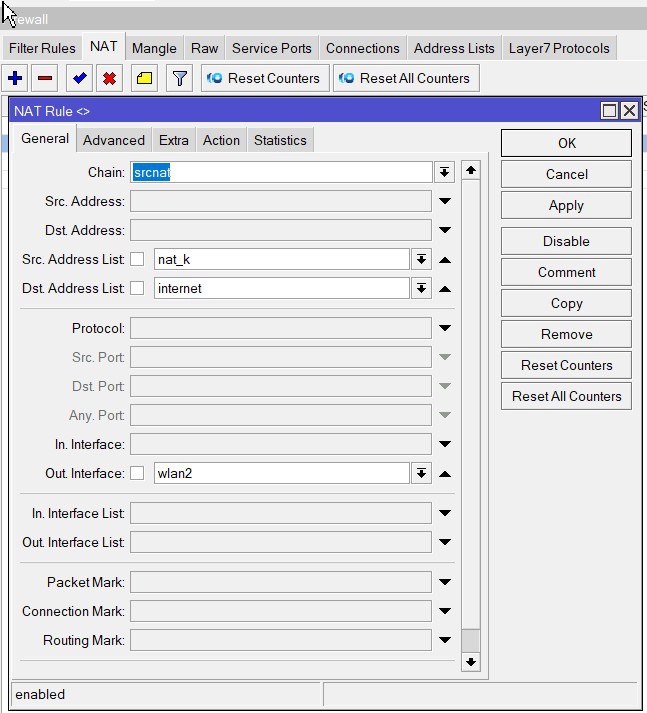647x713 pixels.
Task: Click the Chain input field with srcnat
Action: pyautogui.click(x=281, y=172)
